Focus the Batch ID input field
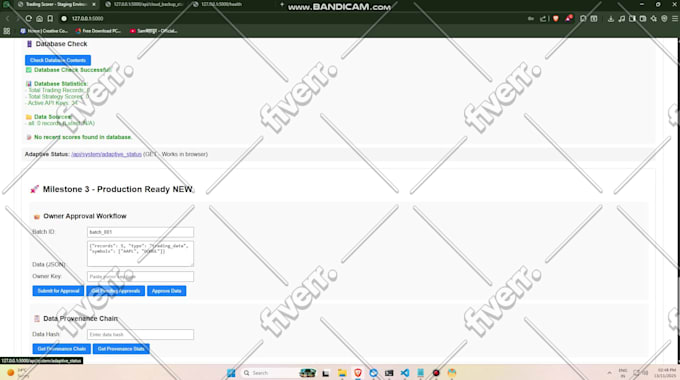 pos(140,232)
